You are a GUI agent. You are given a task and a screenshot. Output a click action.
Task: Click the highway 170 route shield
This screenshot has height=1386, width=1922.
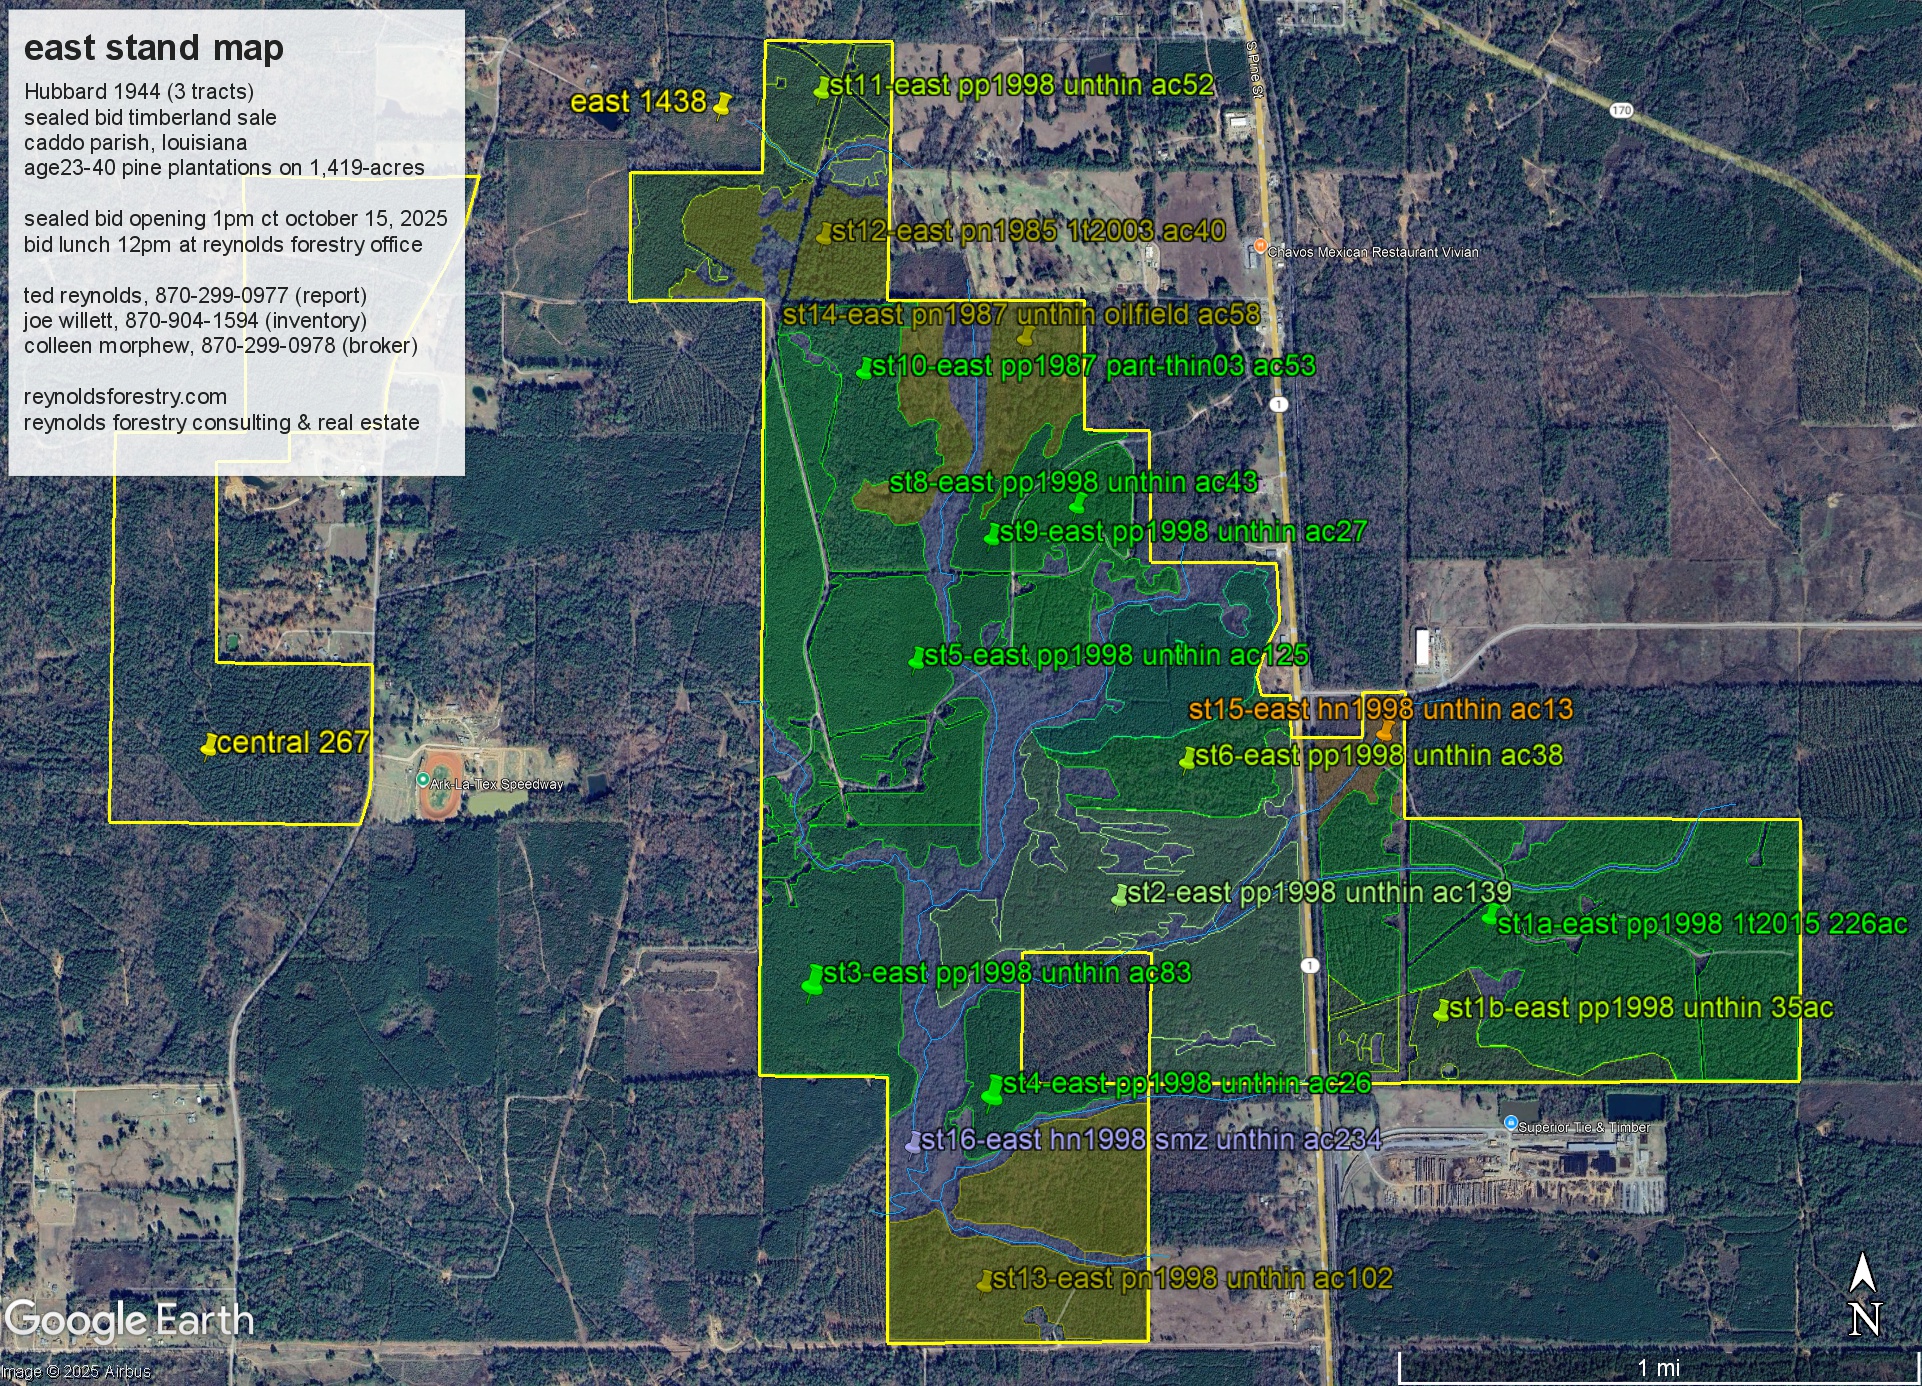point(1621,110)
